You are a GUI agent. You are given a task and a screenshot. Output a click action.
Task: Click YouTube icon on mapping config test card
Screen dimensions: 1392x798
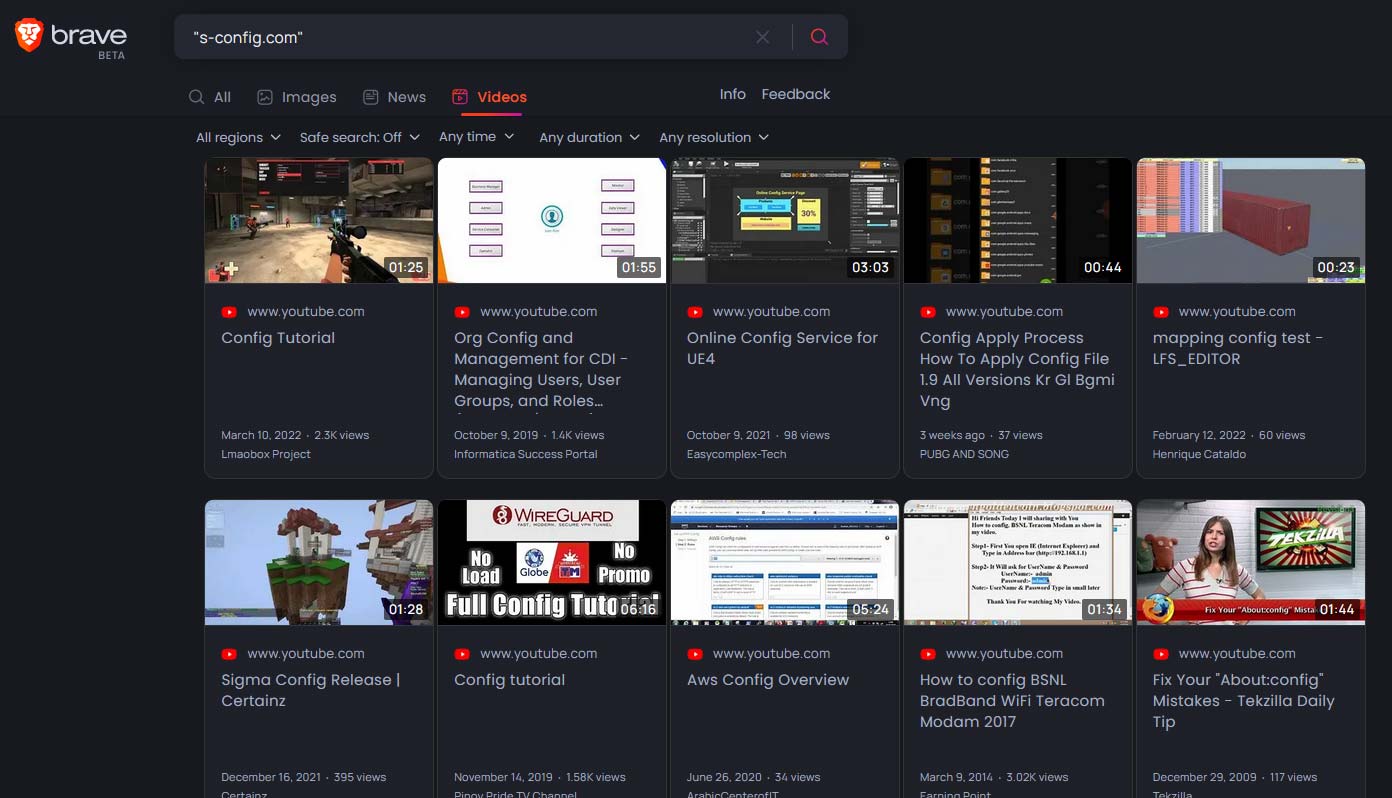tap(1161, 312)
